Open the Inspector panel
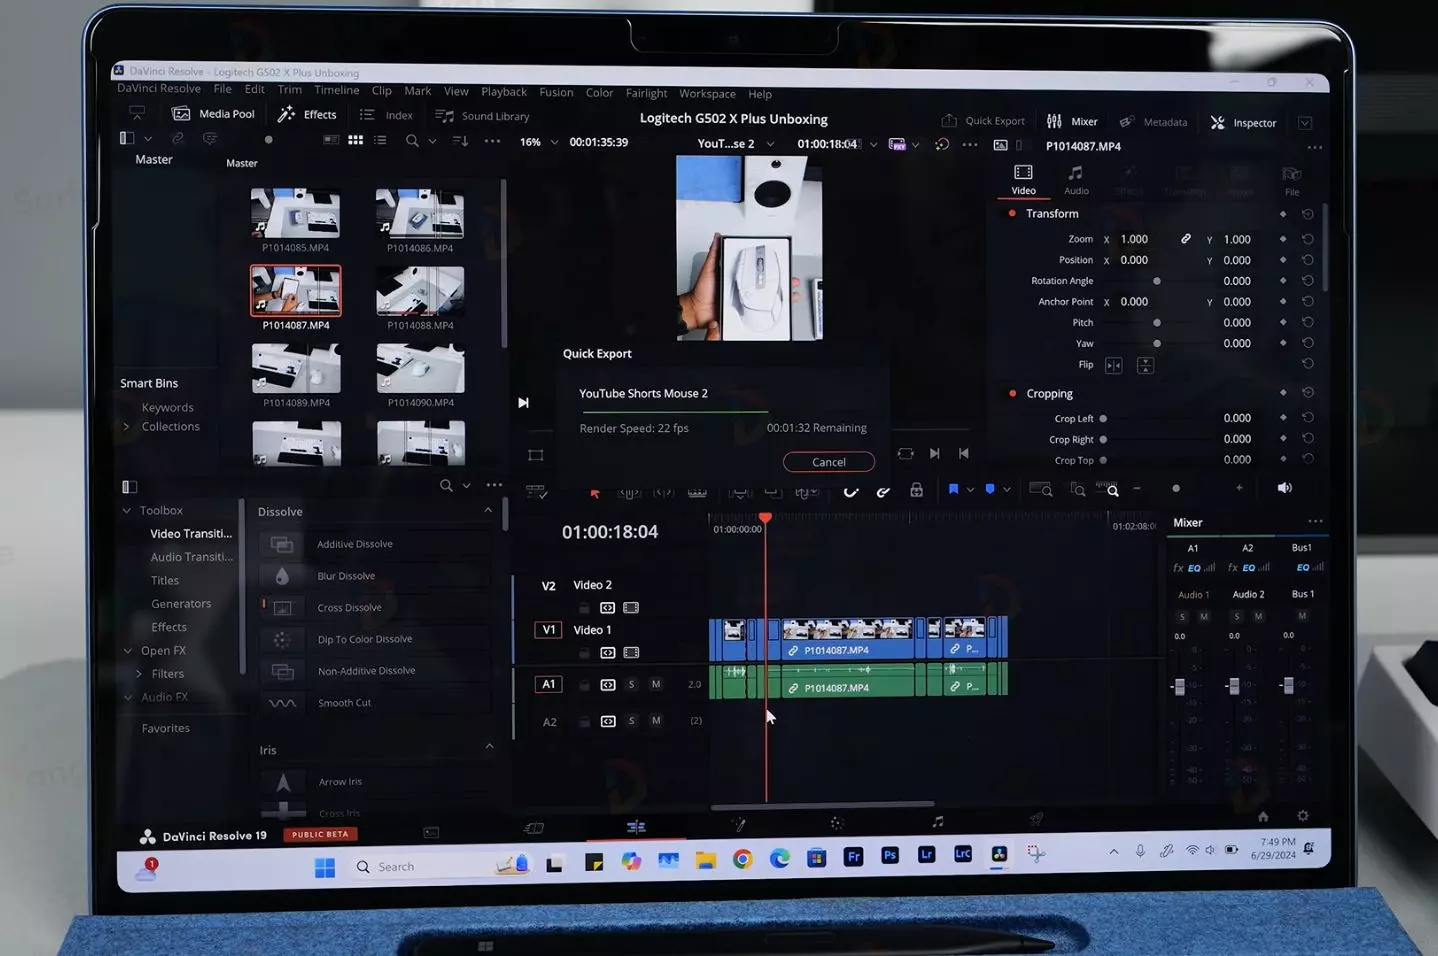 point(1243,123)
